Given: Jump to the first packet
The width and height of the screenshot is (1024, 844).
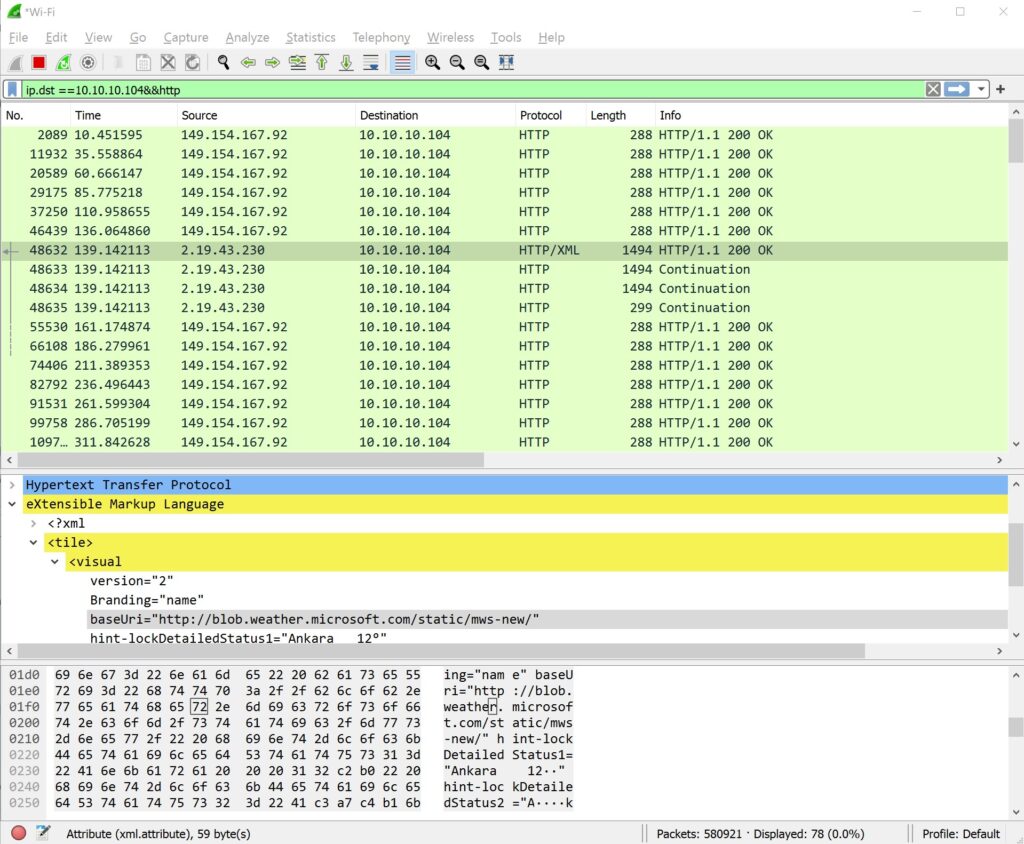Looking at the screenshot, I should tap(322, 63).
